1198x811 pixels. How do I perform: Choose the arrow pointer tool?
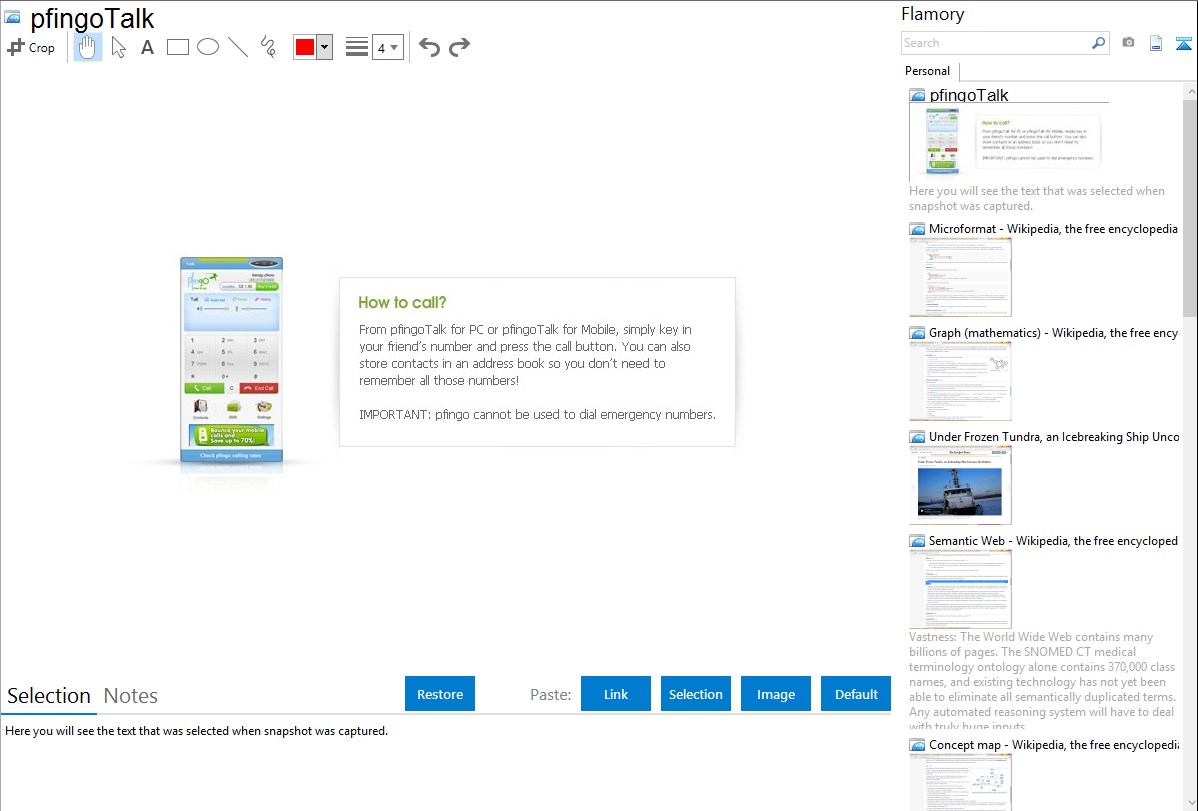pos(118,47)
